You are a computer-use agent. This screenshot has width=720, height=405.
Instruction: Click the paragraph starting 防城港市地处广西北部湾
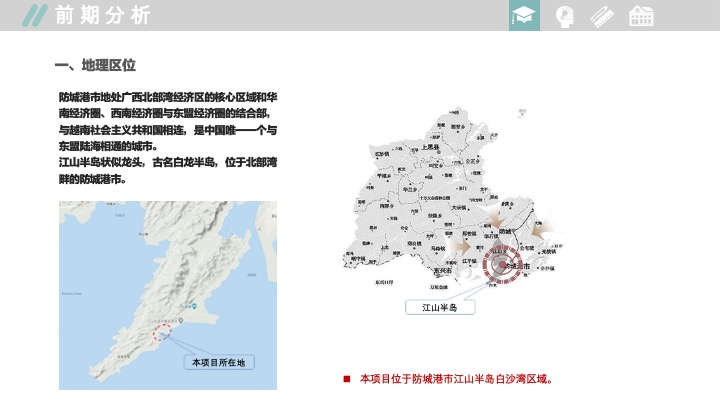pos(168,122)
